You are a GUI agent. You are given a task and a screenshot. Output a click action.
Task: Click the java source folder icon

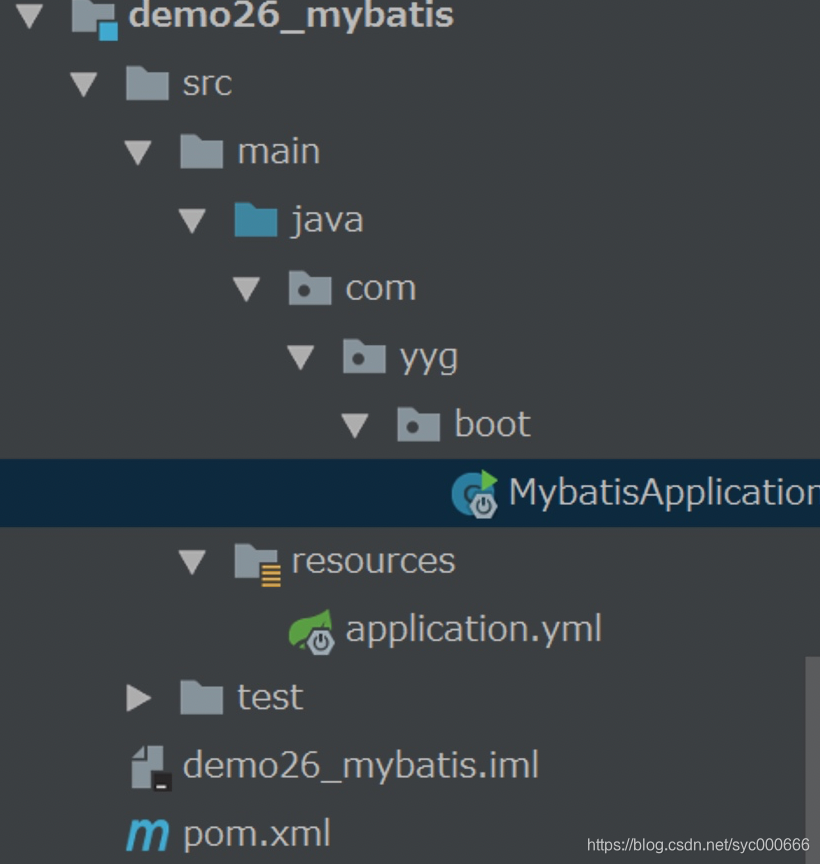coord(256,219)
